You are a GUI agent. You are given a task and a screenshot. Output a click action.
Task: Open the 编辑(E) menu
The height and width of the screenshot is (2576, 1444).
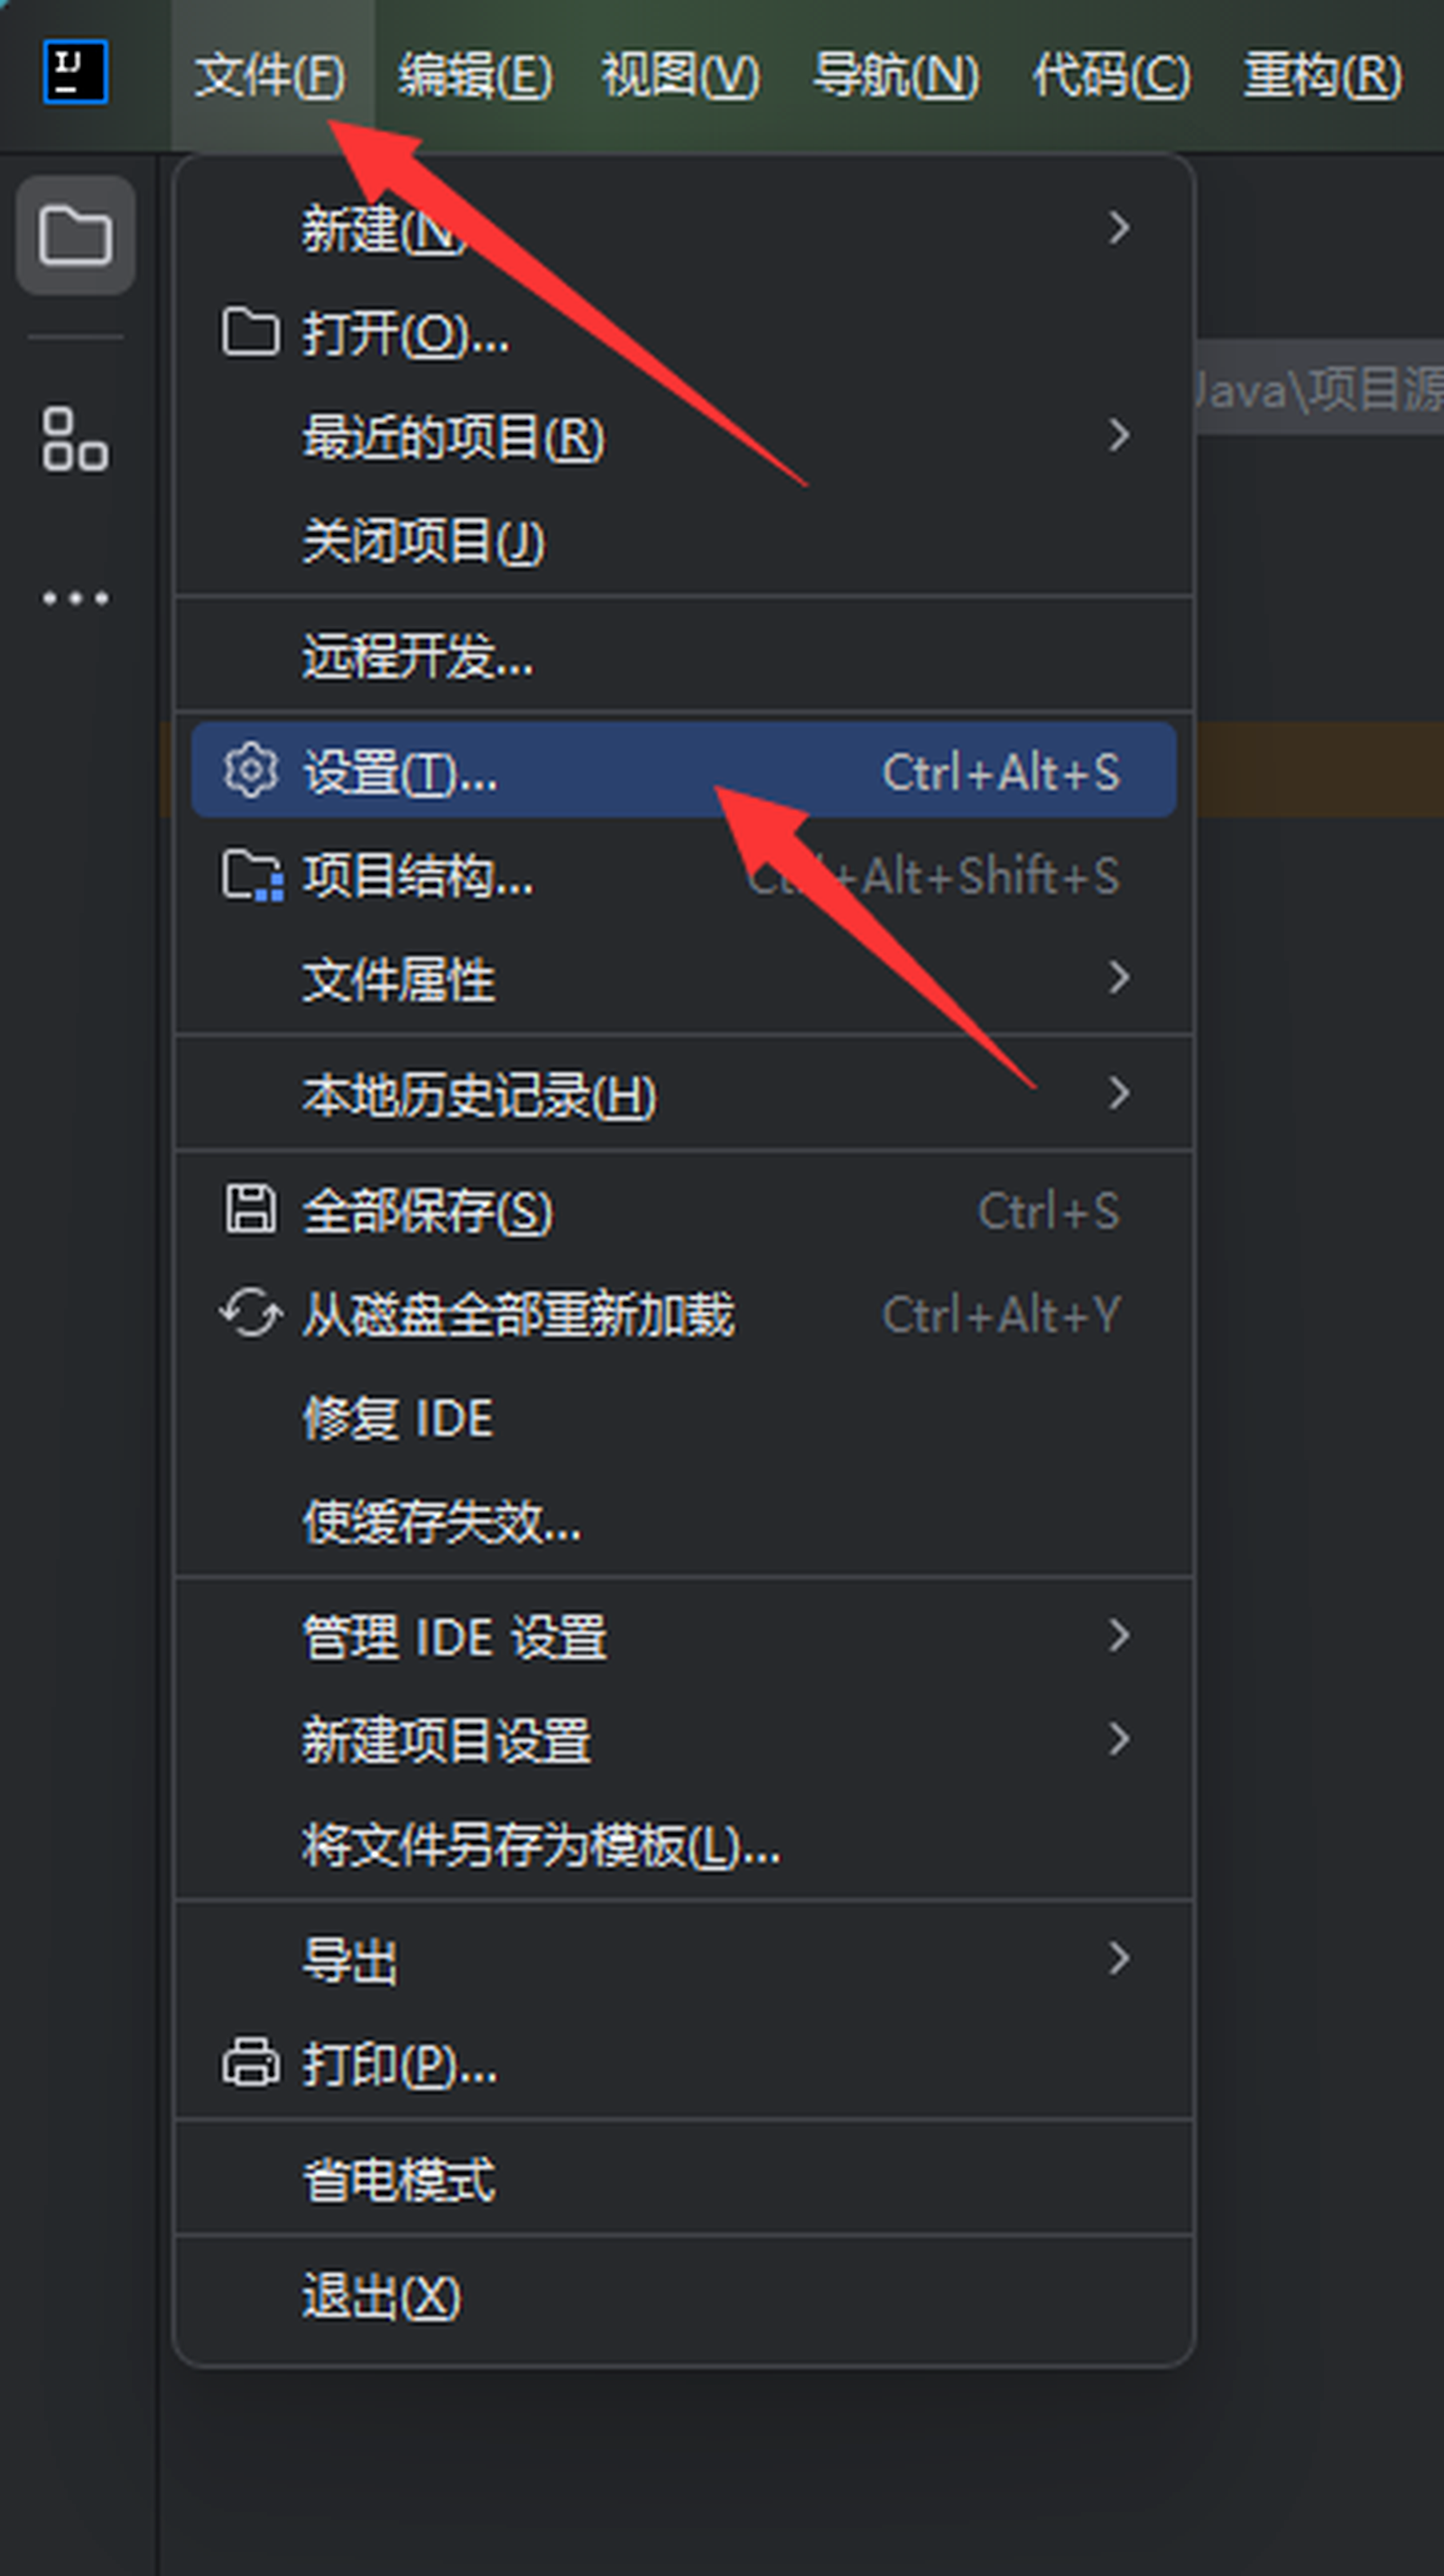point(475,75)
